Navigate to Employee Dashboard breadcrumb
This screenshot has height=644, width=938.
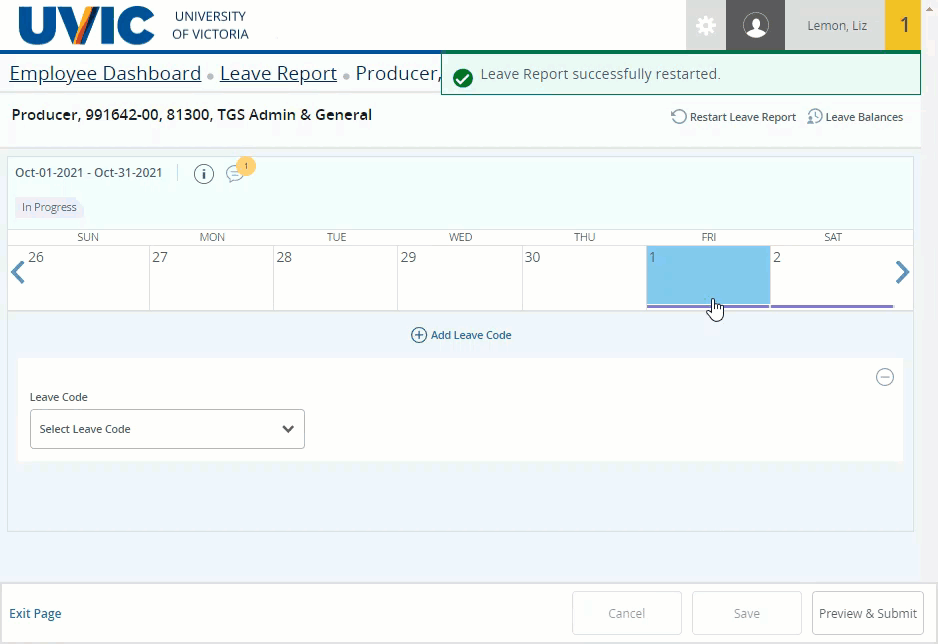(x=105, y=74)
